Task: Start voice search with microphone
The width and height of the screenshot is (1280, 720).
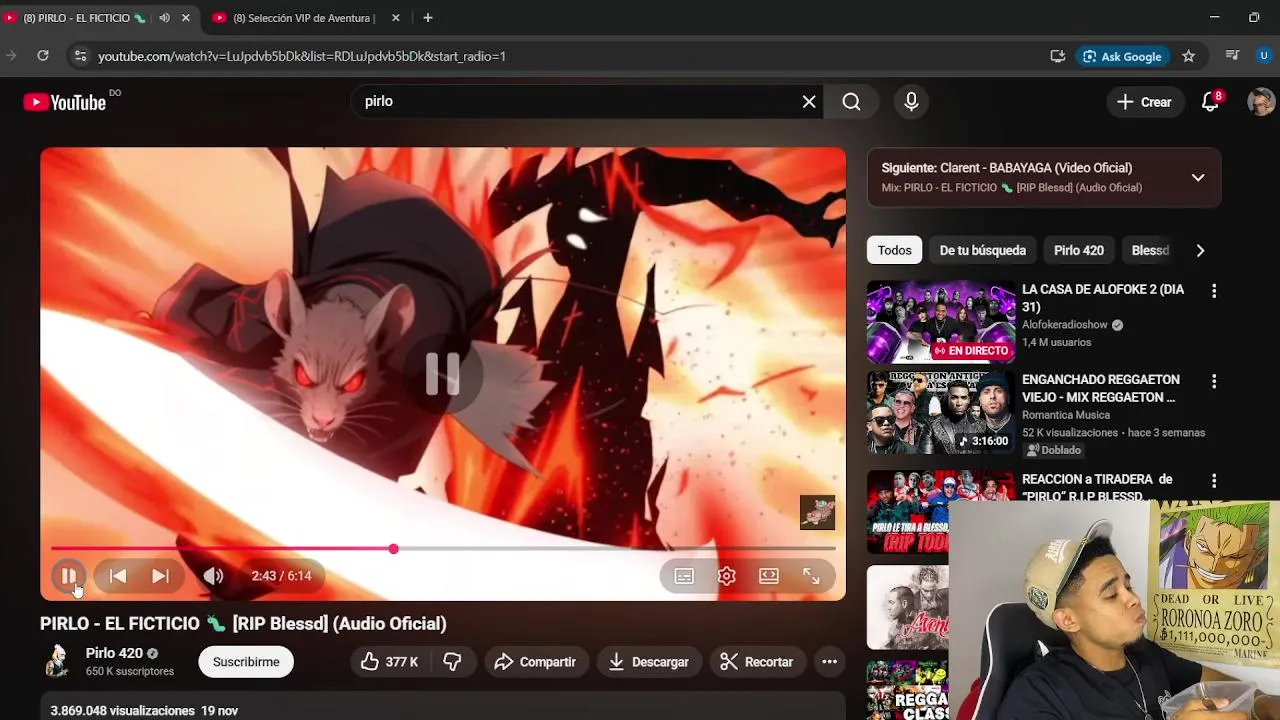Action: (911, 102)
